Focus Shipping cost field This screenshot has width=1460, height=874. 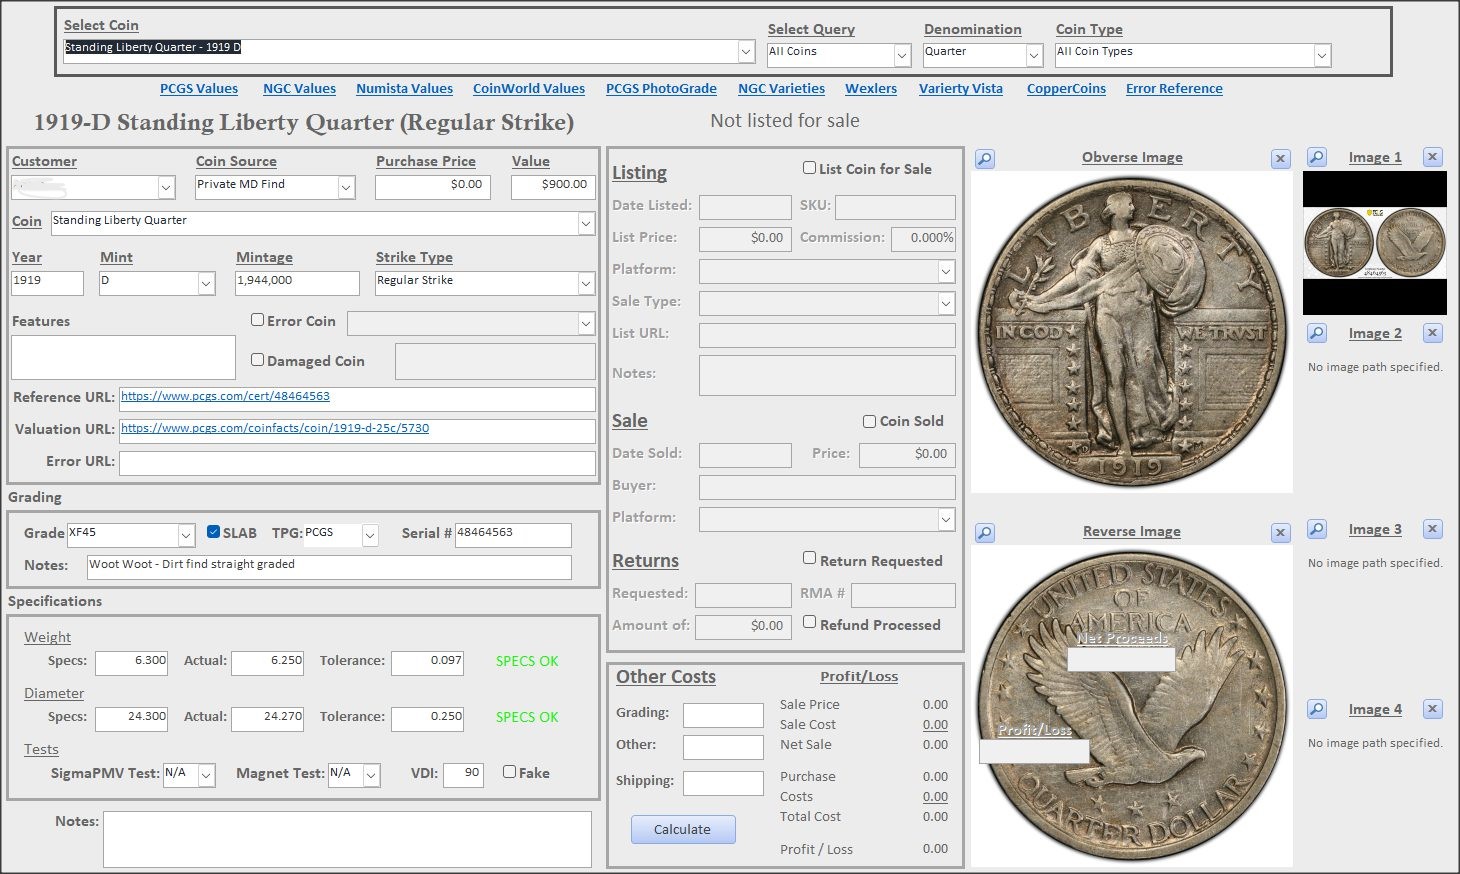(723, 783)
